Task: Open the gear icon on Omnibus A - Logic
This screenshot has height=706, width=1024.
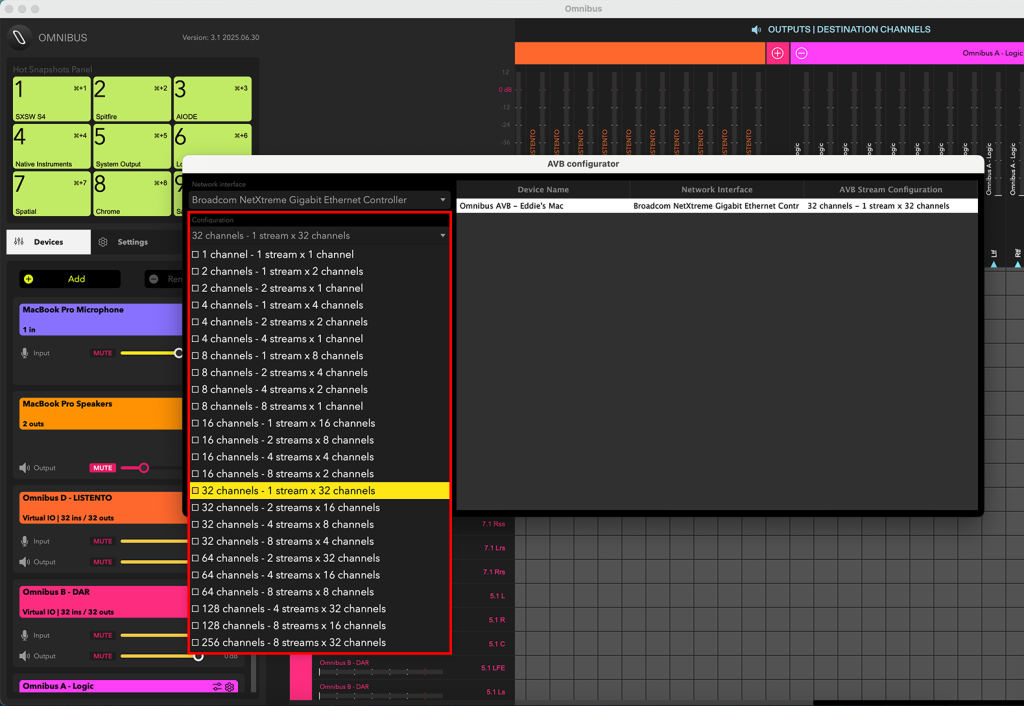Action: click(x=229, y=686)
